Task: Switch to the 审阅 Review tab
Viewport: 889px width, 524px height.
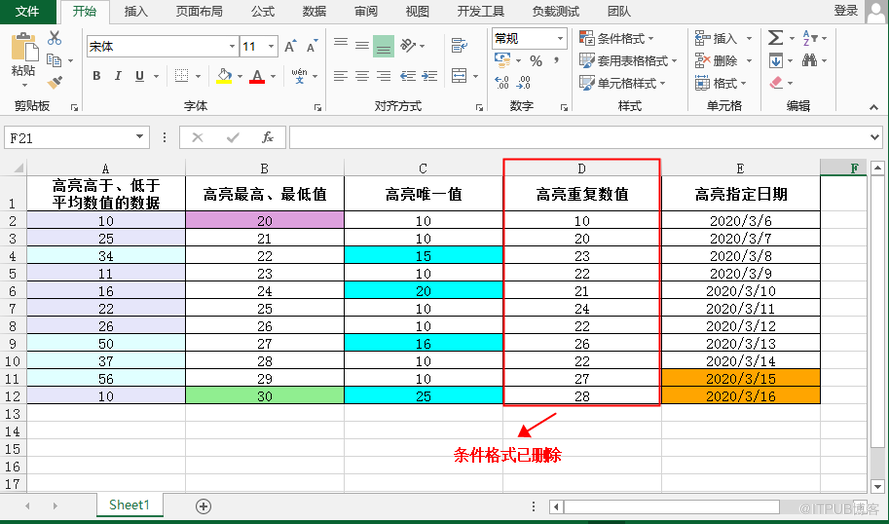Action: (366, 11)
